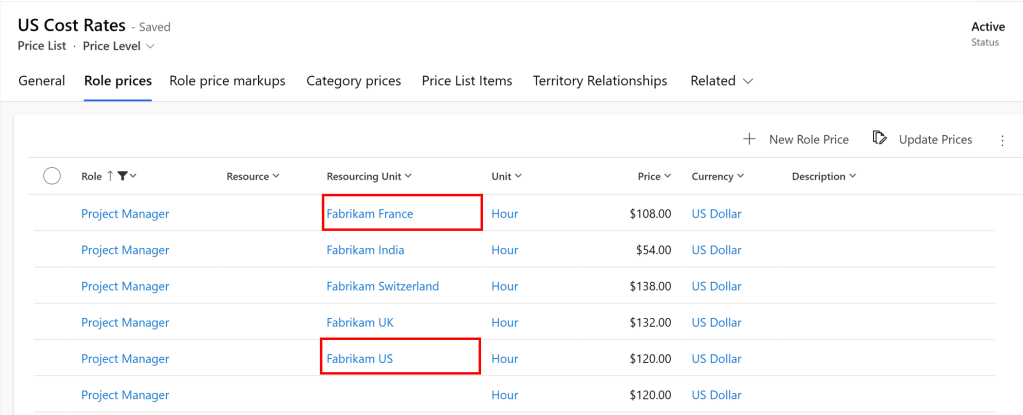Click the Fabrikam US resourcing unit link
The image size is (1023, 415).
pos(355,358)
